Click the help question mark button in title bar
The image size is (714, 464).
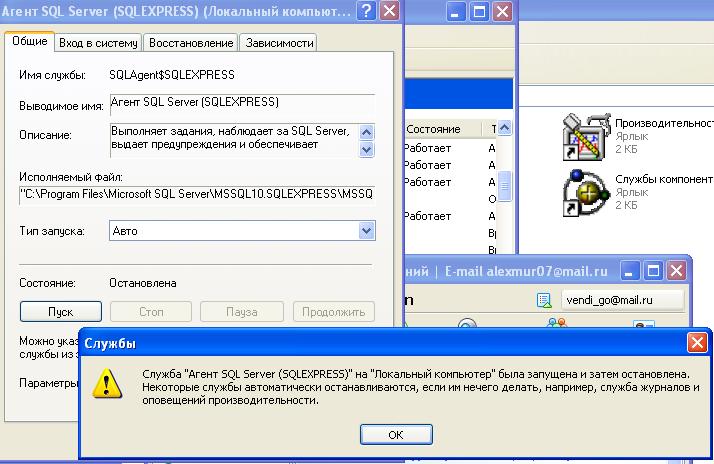click(366, 10)
